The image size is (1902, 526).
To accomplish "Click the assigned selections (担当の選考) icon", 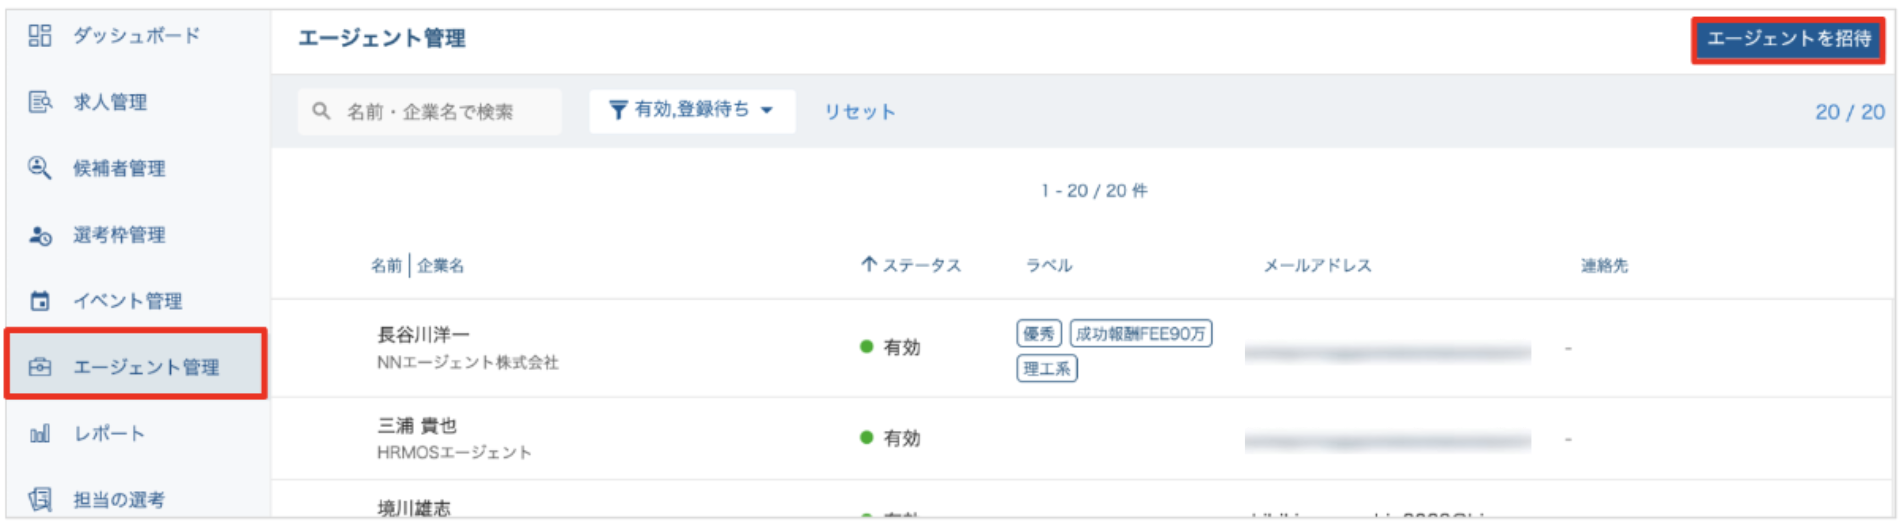I will 40,499.
